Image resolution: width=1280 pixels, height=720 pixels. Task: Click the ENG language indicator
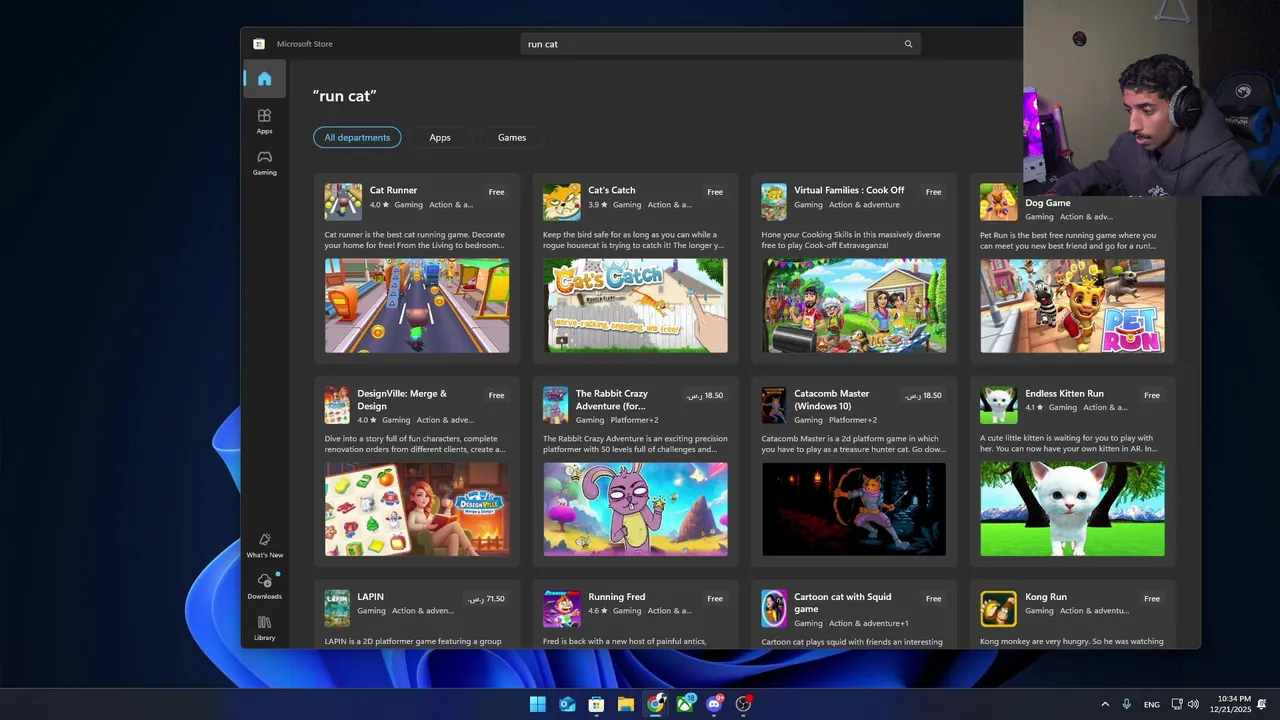click(x=1152, y=704)
